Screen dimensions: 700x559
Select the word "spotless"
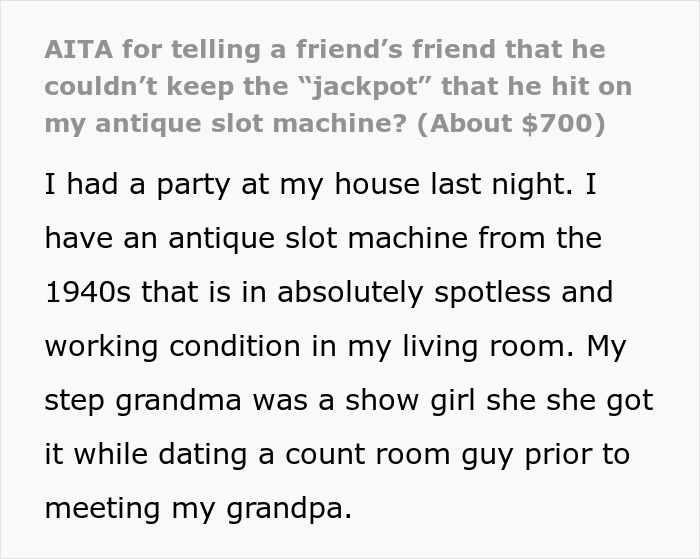point(492,293)
